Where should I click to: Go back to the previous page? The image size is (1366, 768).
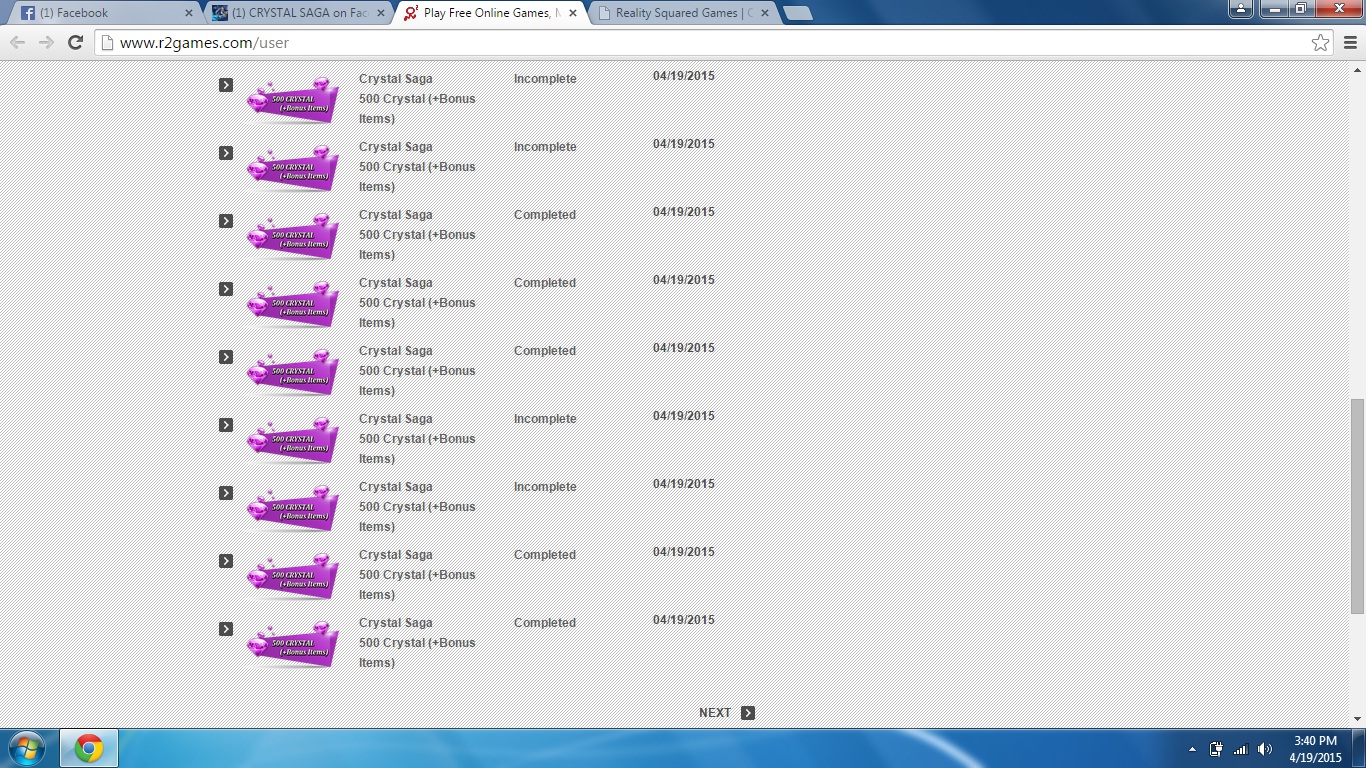17,42
